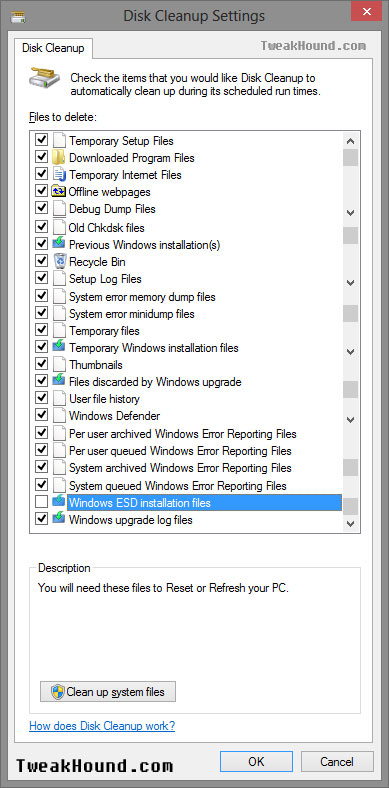
Task: Click the Cancel button
Action: click(337, 762)
